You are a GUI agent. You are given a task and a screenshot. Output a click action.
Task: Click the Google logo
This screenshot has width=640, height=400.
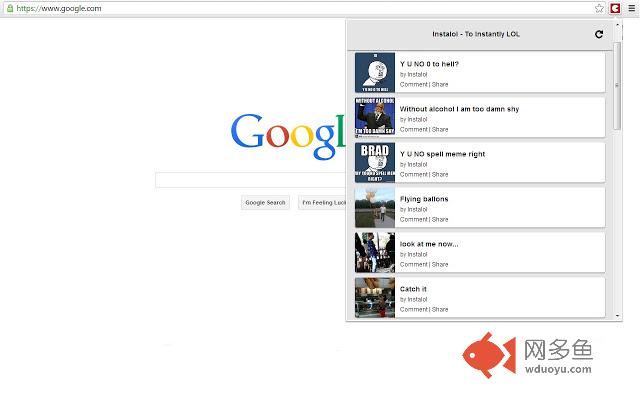point(288,136)
